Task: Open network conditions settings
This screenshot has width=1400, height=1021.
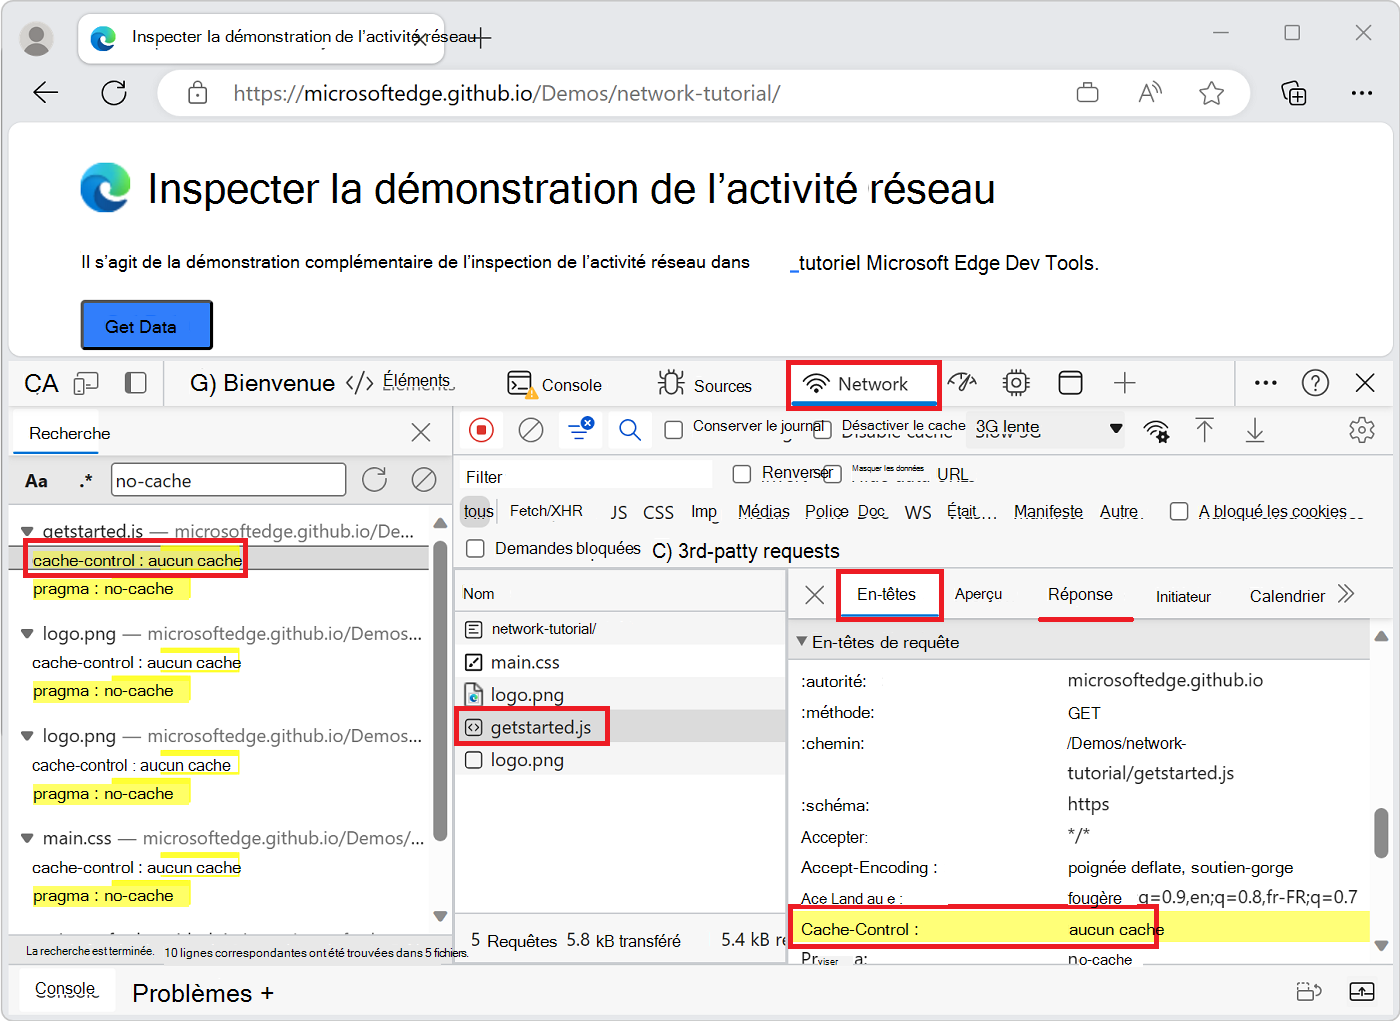Action: 1157,429
